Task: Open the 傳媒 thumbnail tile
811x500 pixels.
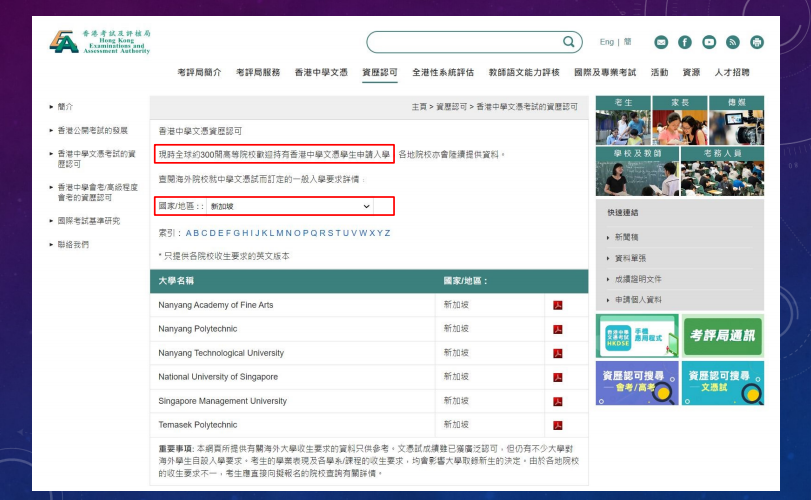Action: pos(737,120)
